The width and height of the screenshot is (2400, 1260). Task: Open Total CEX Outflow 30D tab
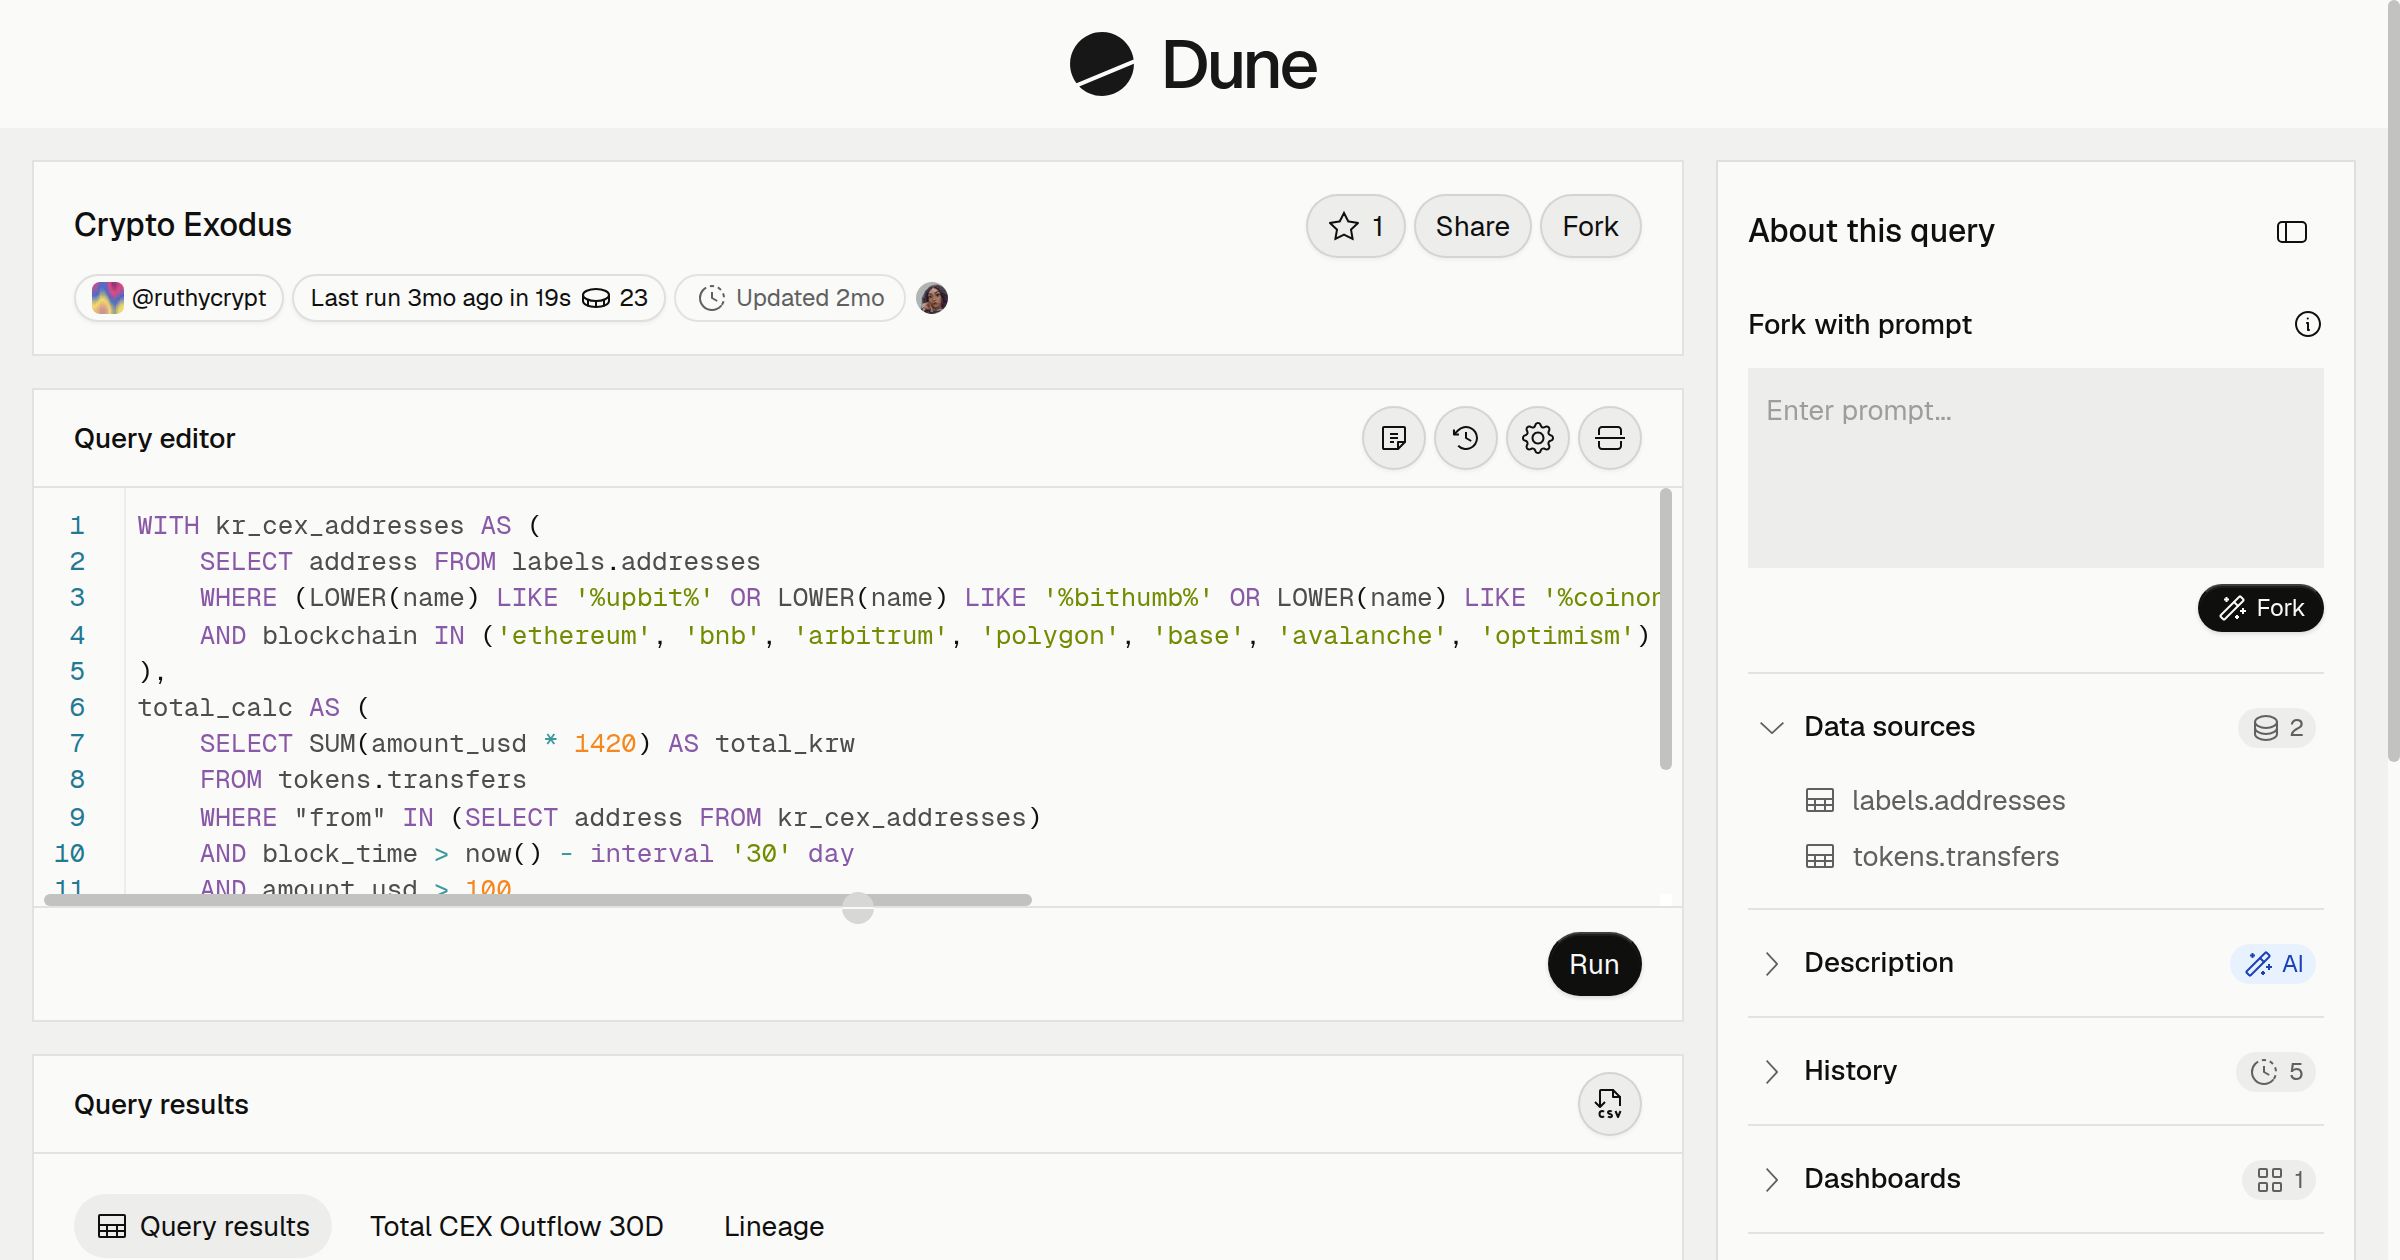coord(516,1226)
